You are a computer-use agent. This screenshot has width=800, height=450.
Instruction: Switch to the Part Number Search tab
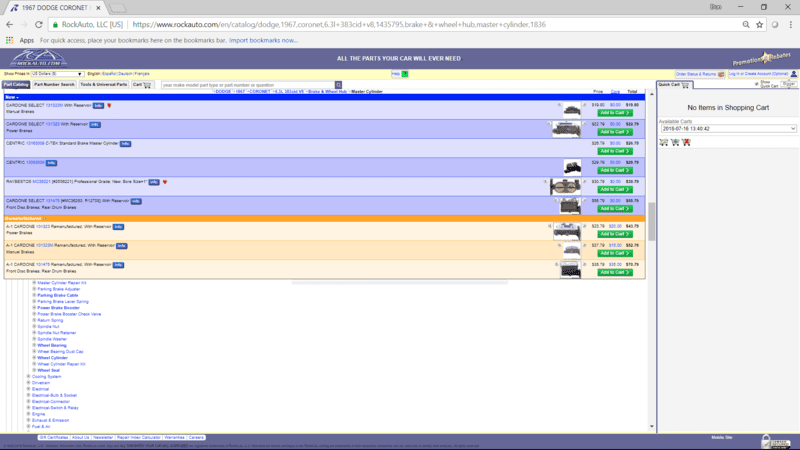[54, 85]
